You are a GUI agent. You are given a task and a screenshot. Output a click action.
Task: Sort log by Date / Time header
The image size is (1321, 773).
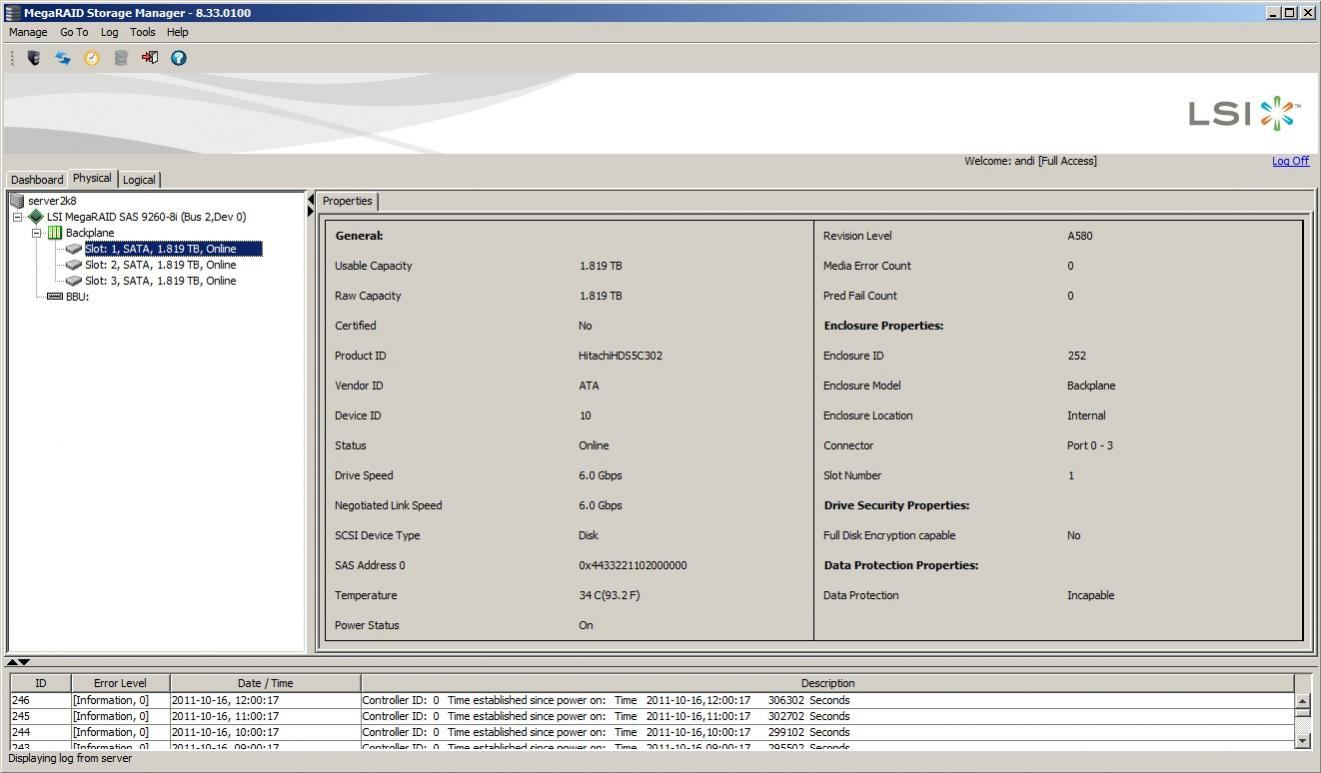(x=265, y=683)
